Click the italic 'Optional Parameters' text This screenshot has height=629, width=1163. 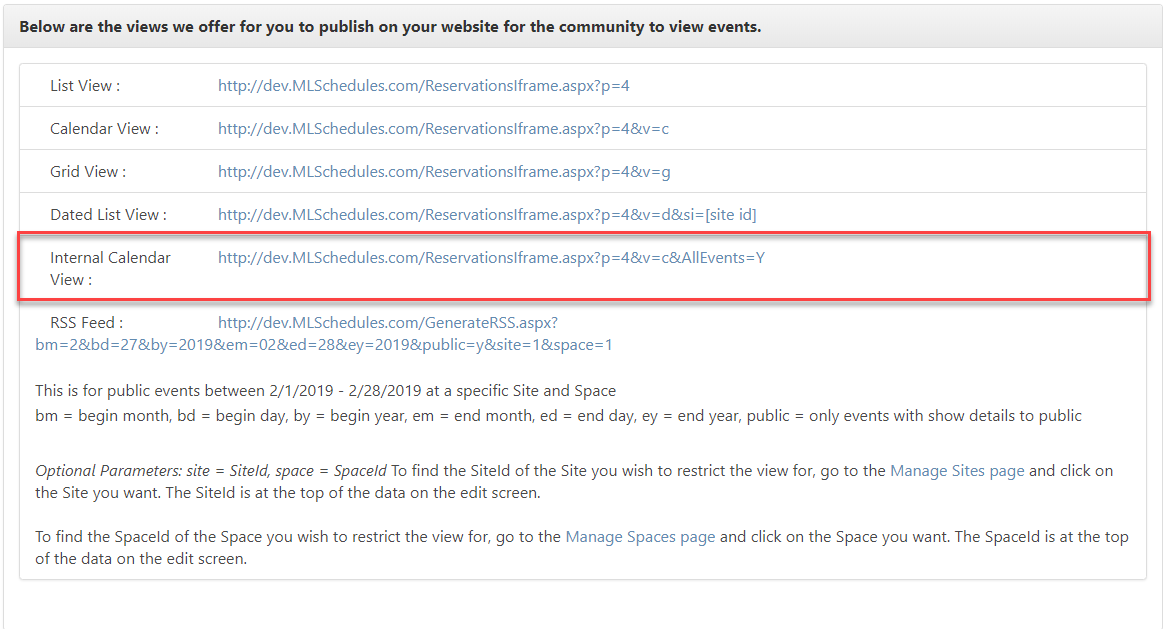tap(211, 471)
